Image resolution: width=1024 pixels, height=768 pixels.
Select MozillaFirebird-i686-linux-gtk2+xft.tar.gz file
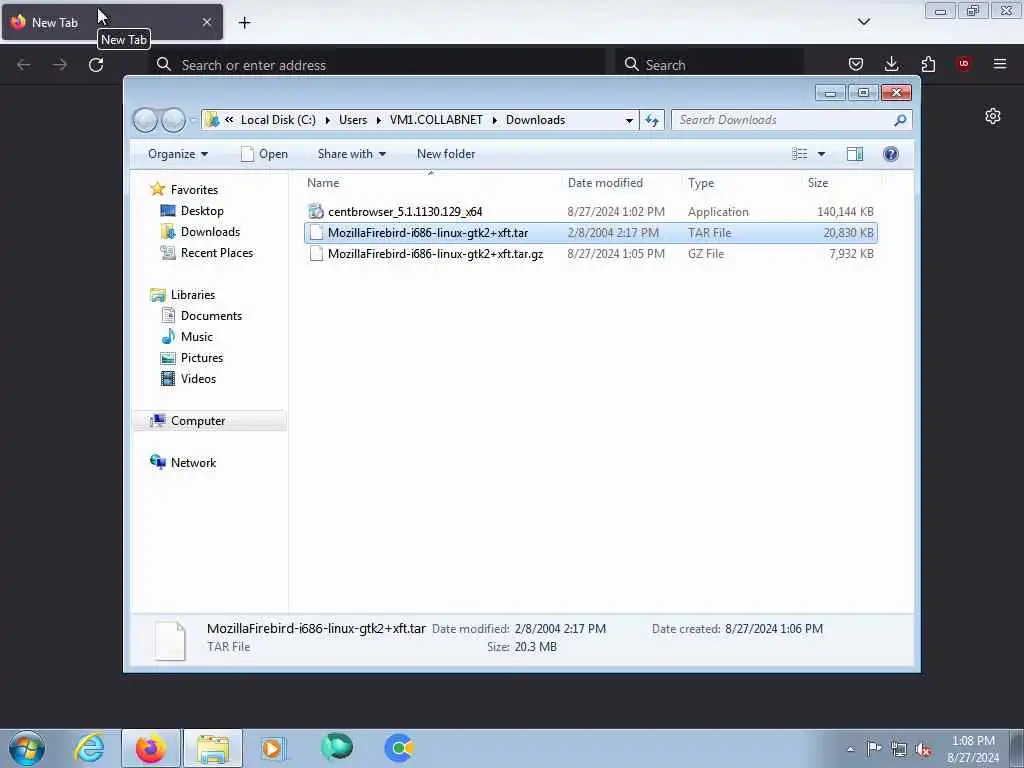click(x=590, y=253)
